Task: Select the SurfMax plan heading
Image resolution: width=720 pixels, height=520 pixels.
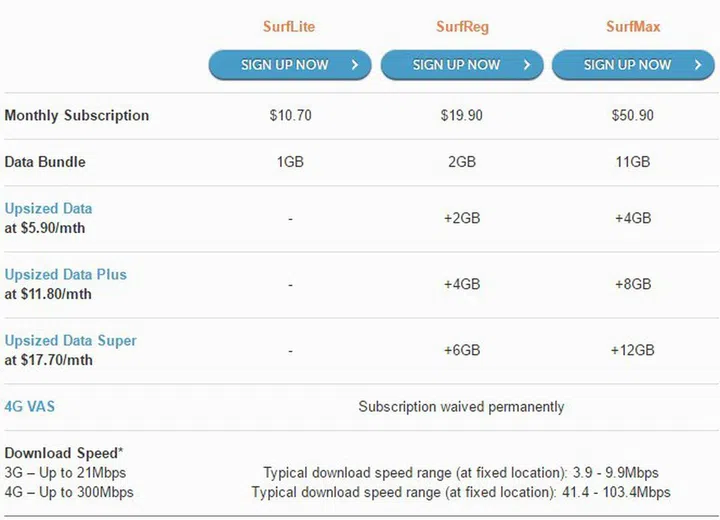Action: coord(632,27)
